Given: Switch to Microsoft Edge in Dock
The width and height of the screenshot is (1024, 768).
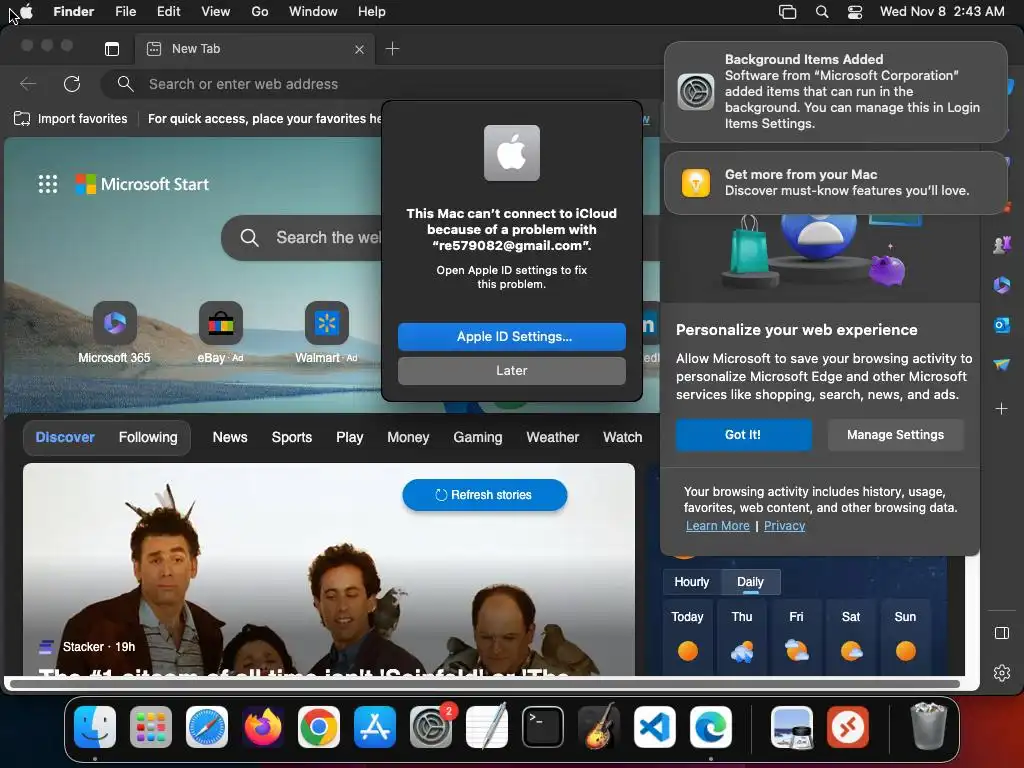Looking at the screenshot, I should tap(711, 727).
